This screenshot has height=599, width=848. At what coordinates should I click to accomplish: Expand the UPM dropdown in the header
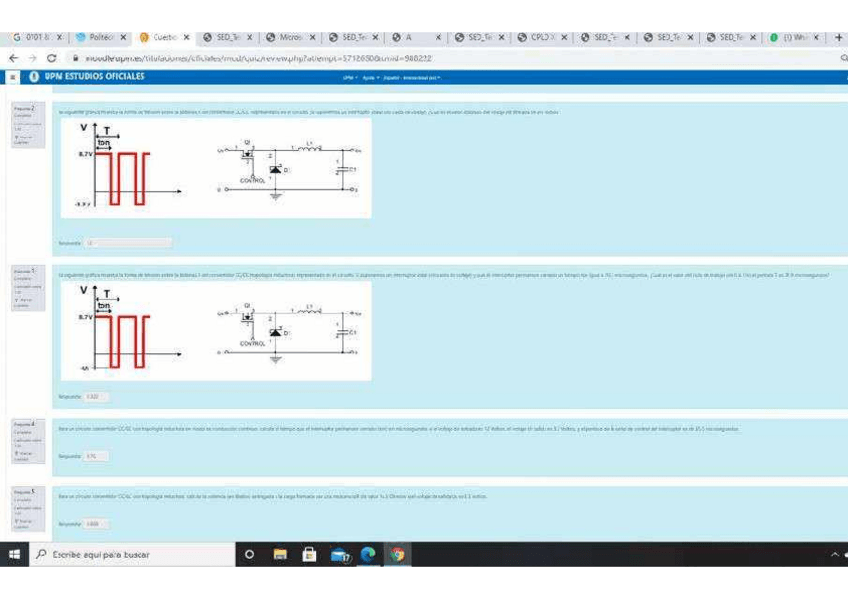(349, 77)
